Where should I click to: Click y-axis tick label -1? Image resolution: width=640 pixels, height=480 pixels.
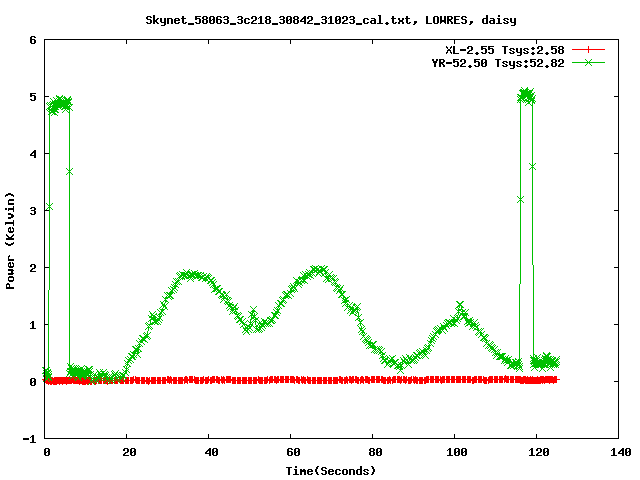point(29,439)
